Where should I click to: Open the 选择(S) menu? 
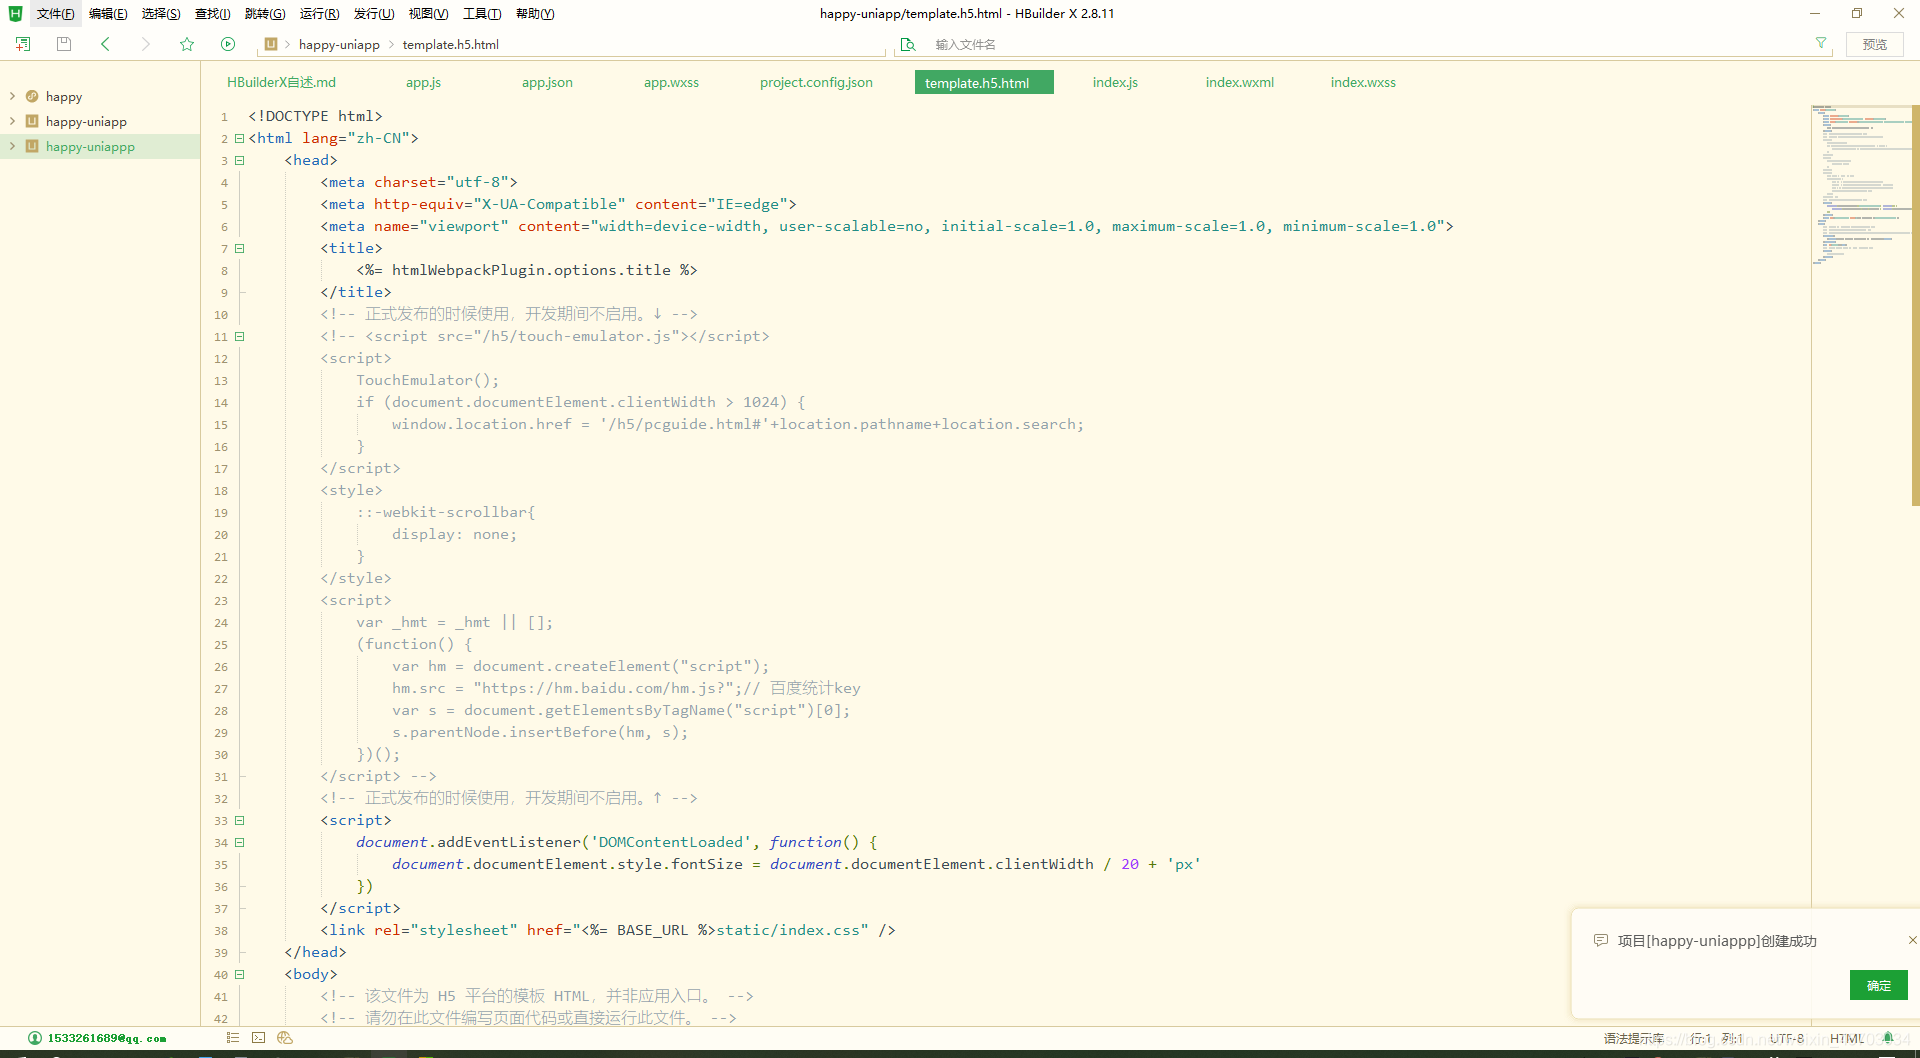tap(161, 13)
